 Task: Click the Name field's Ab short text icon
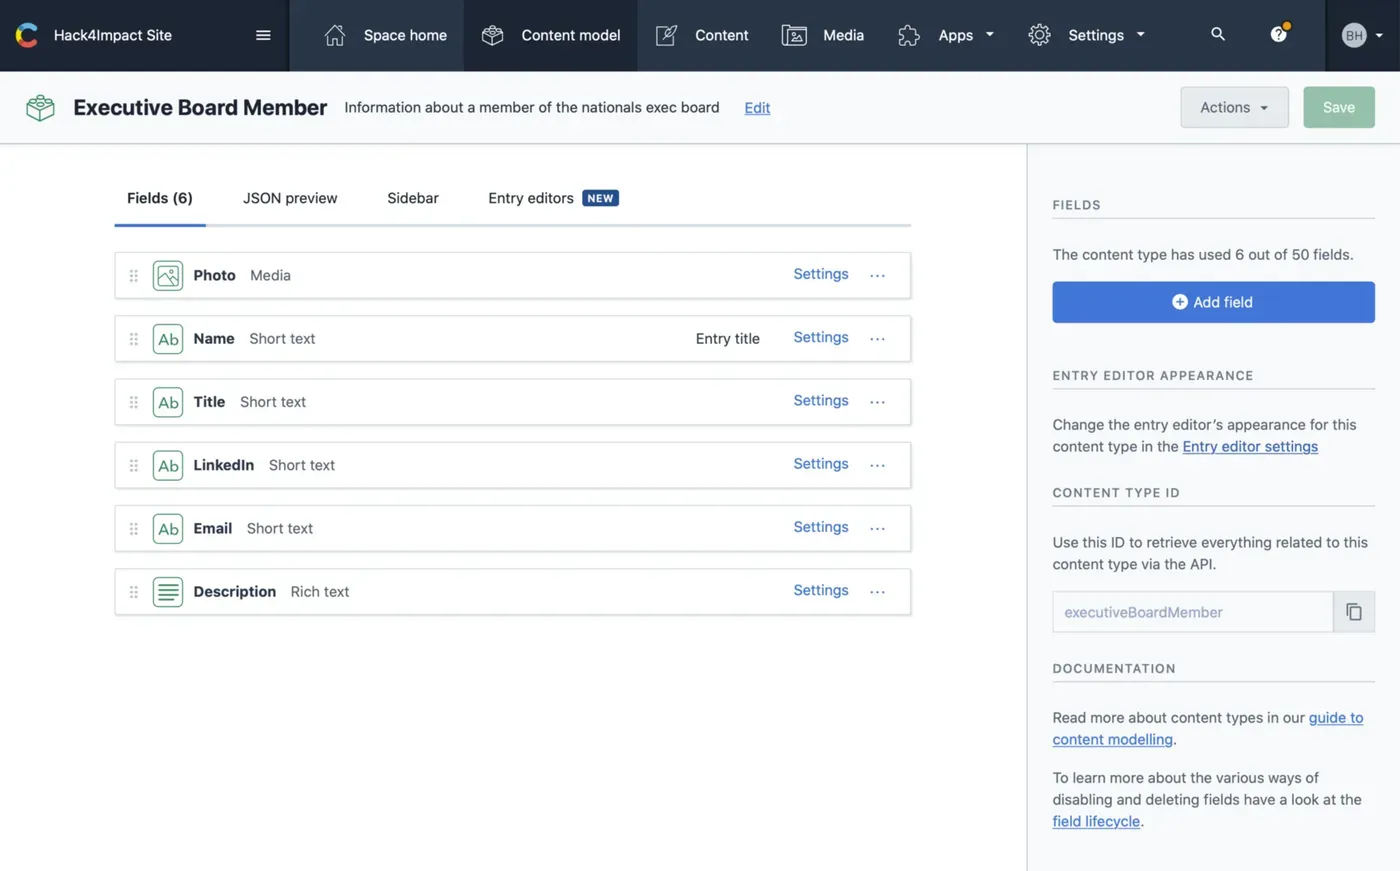(168, 338)
